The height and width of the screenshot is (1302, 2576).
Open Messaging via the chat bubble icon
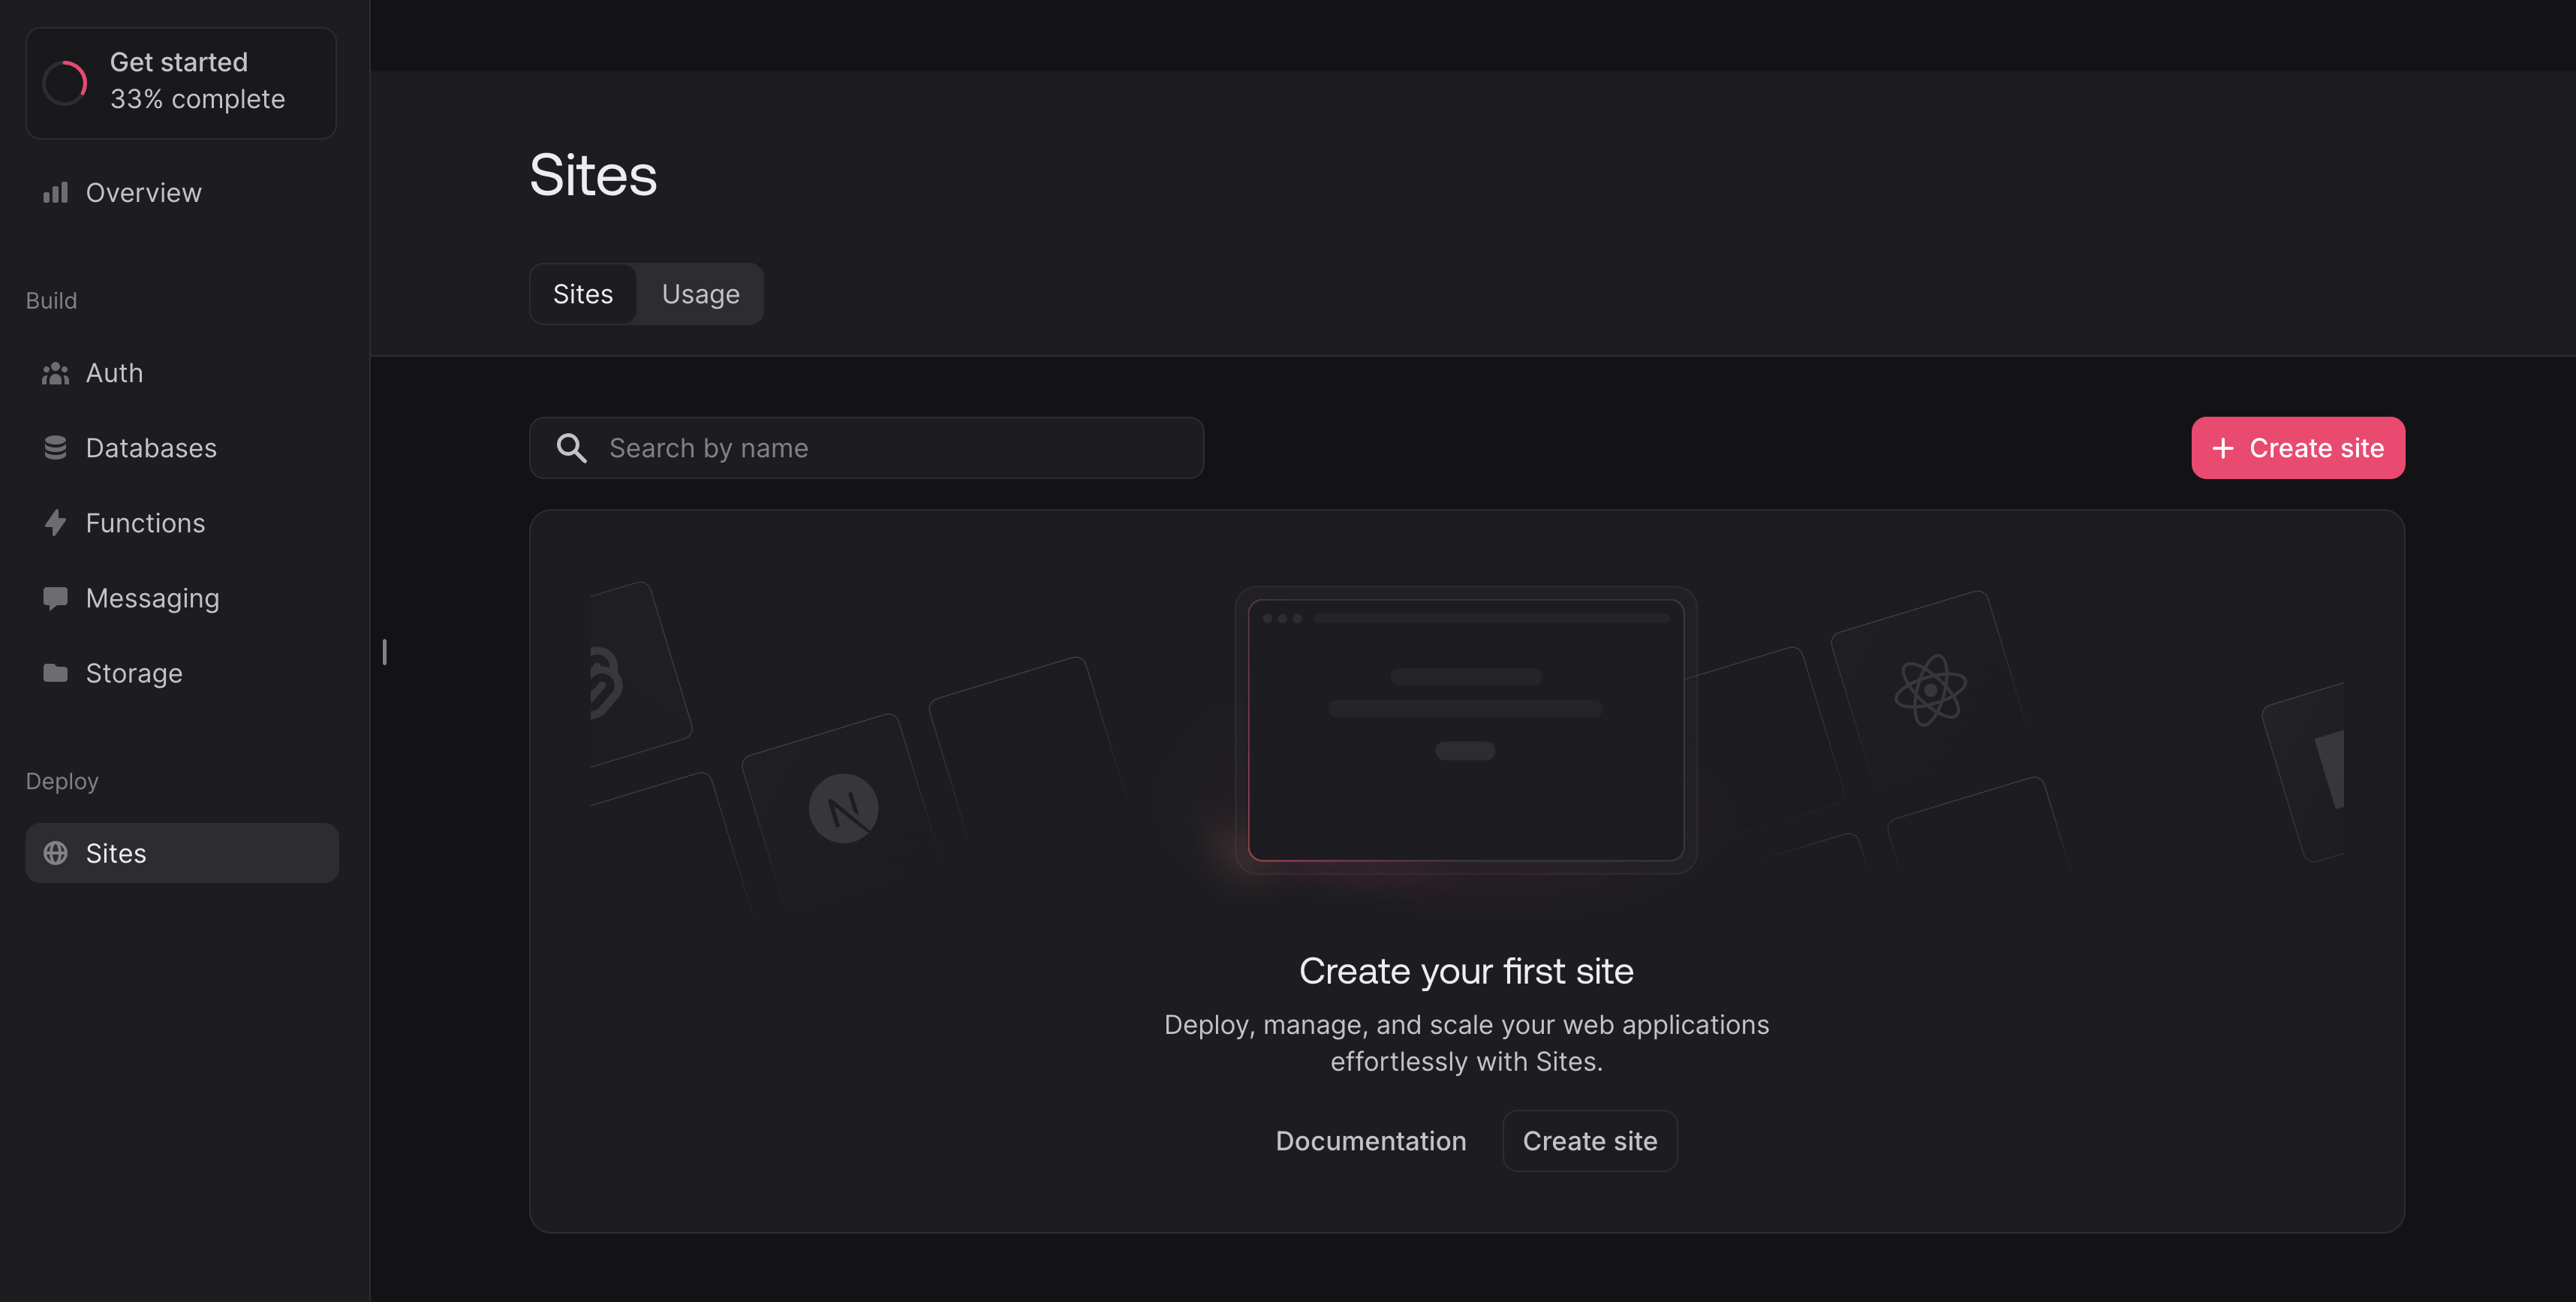[x=56, y=597]
